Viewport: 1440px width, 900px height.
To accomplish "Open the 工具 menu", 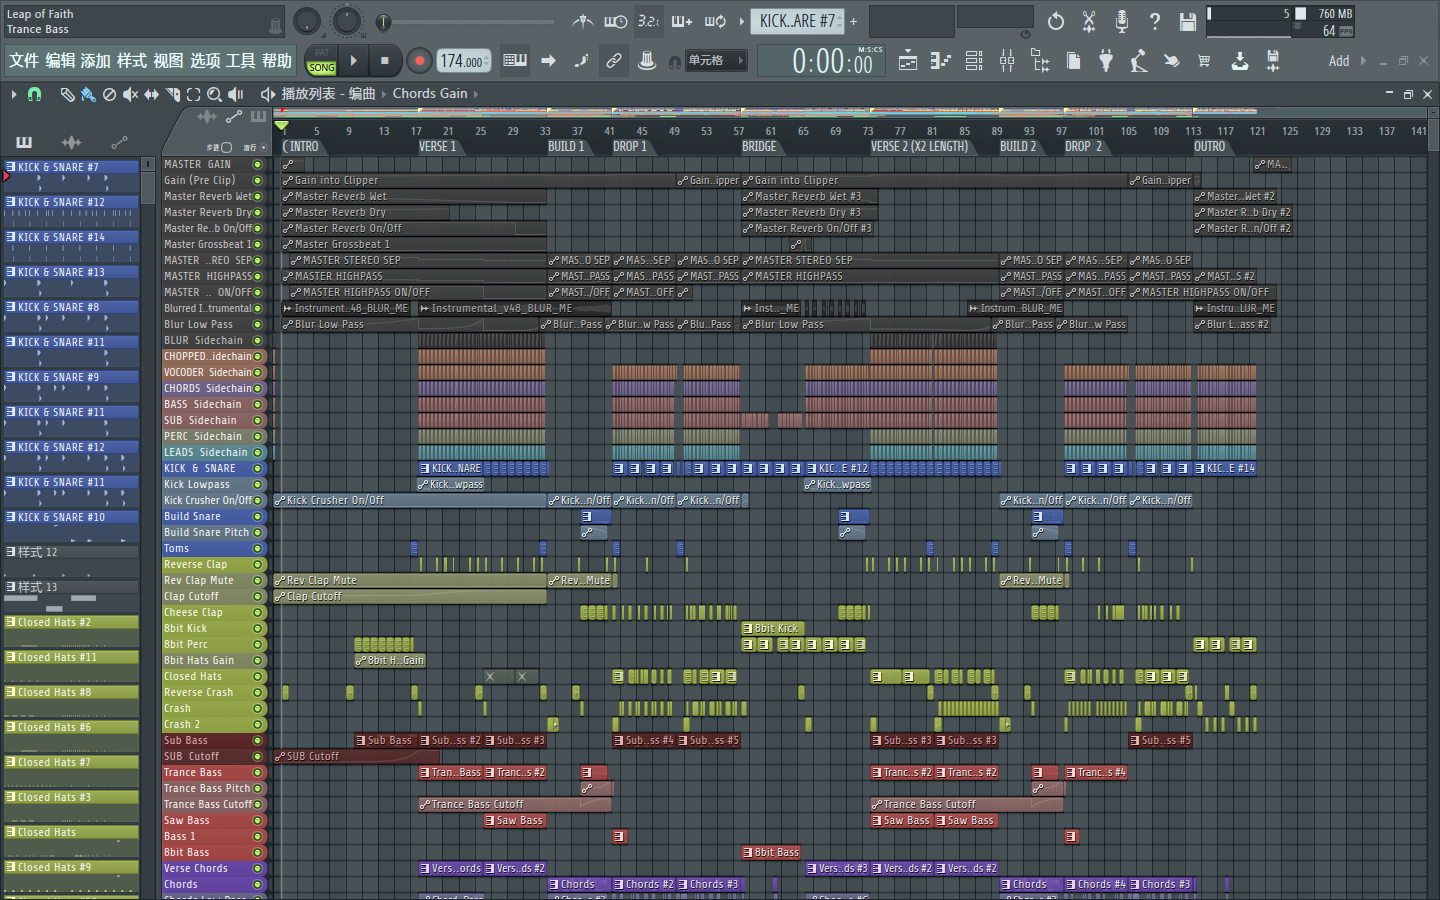I will click(x=240, y=61).
